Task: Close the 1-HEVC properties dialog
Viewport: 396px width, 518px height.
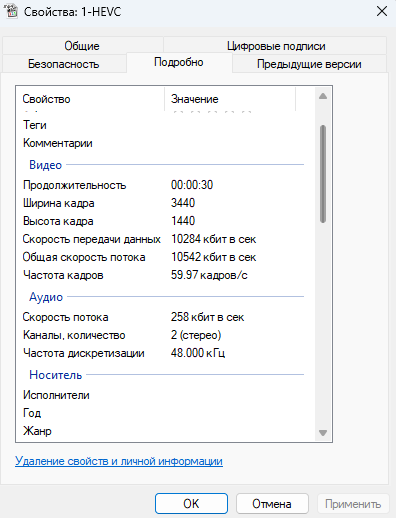Action: click(x=382, y=11)
